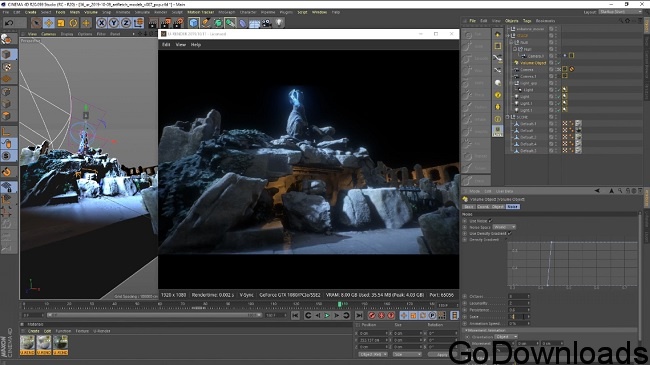Image resolution: width=650 pixels, height=365 pixels.
Task: Activate the Rotate tool
Action: coord(73,23)
